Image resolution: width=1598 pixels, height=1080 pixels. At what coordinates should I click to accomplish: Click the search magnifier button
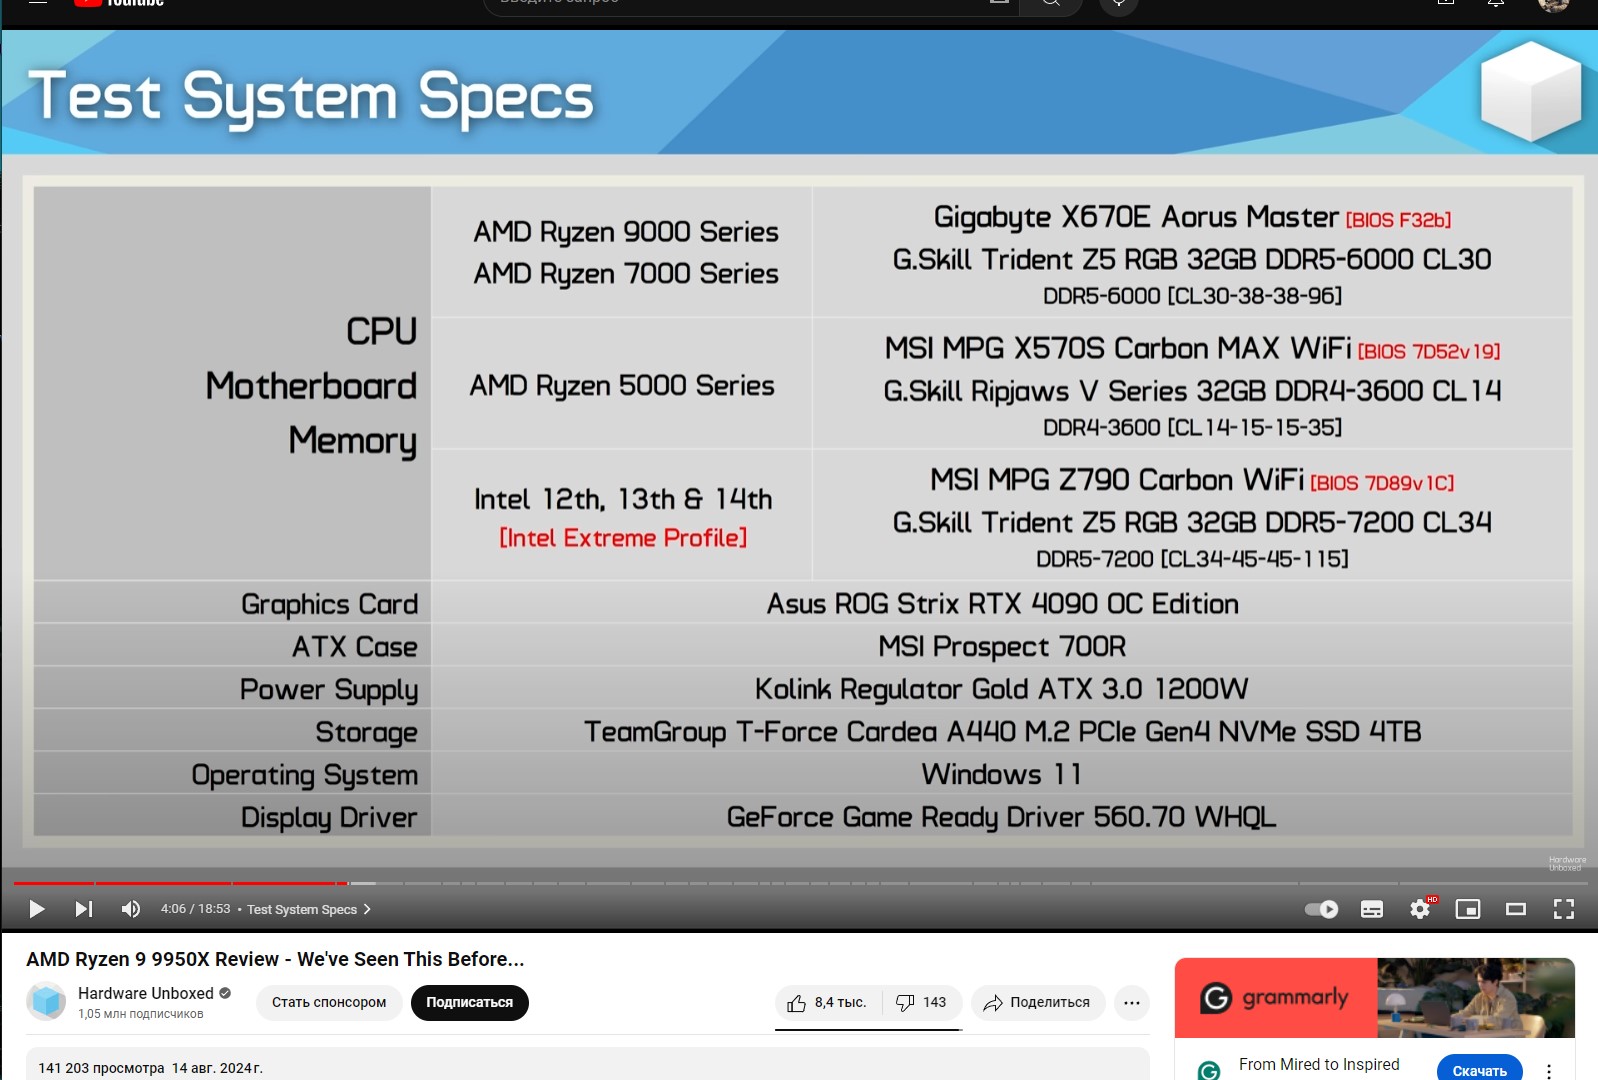pos(1051,4)
